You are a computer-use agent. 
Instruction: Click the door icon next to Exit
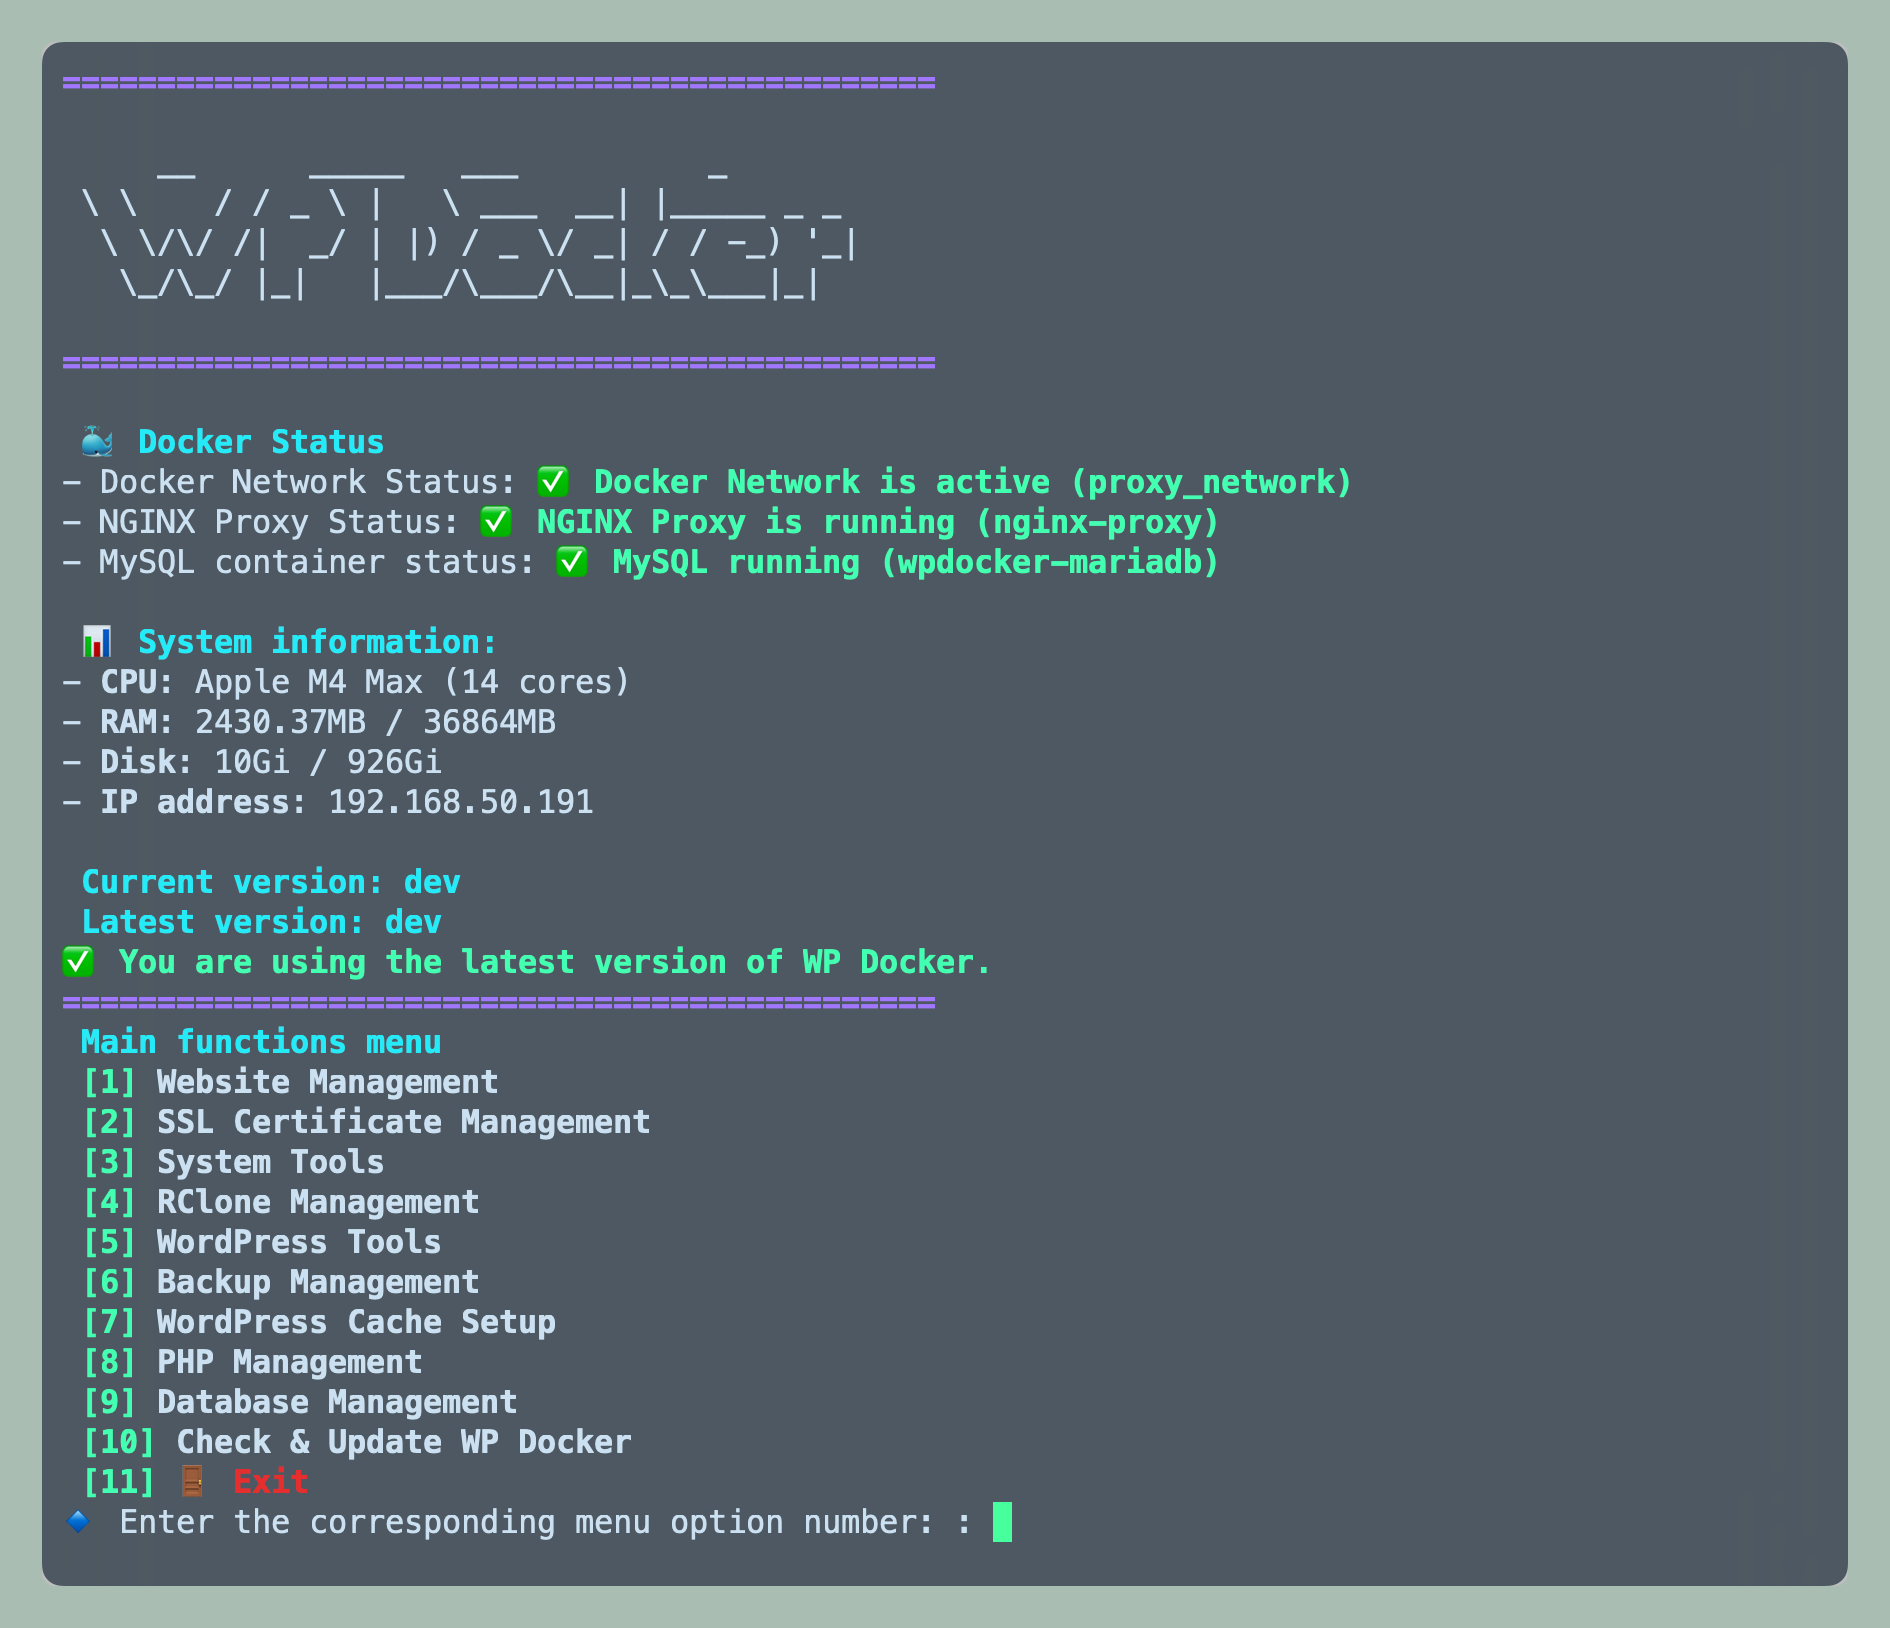[191, 1481]
